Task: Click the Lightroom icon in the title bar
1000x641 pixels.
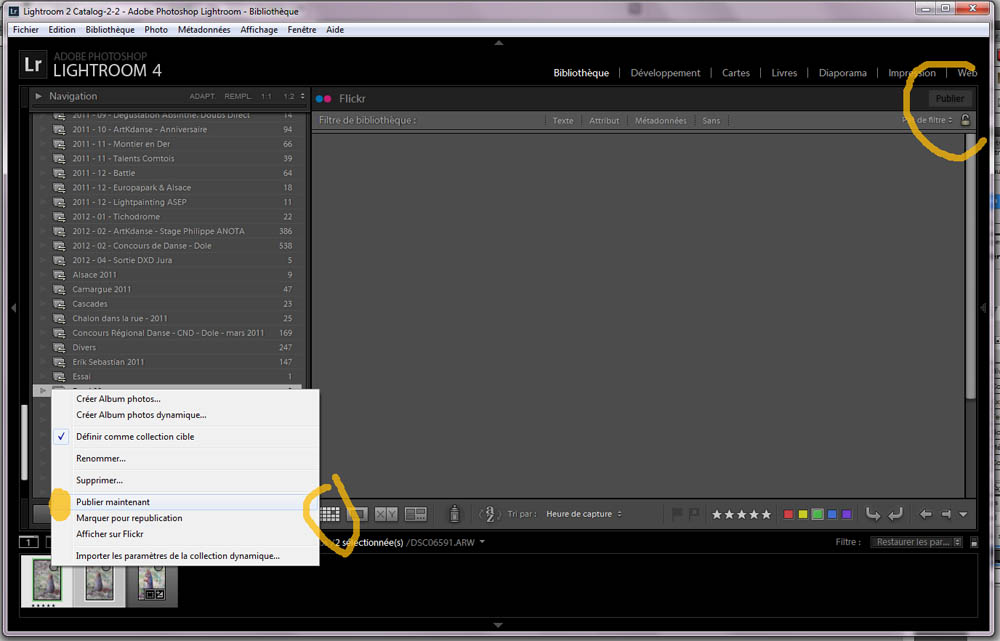Action: click(x=13, y=11)
